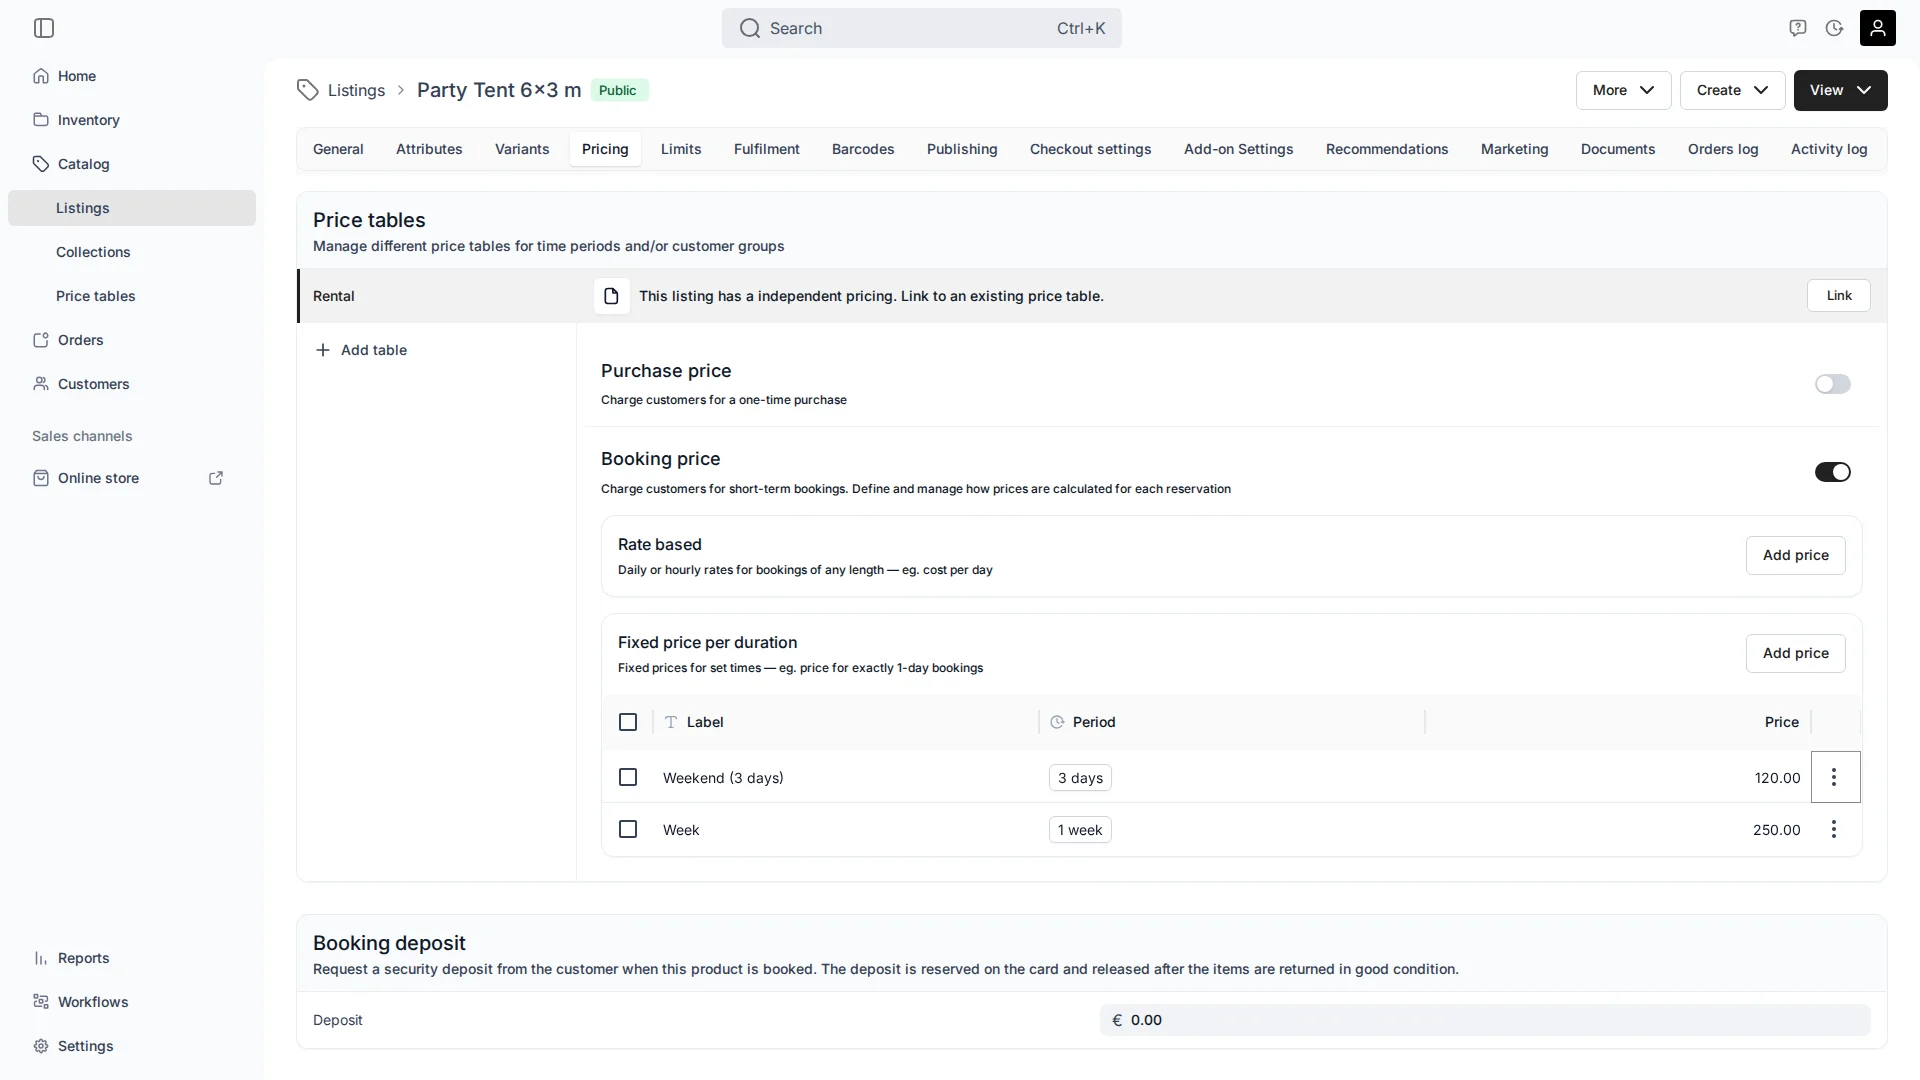The height and width of the screenshot is (1080, 1920).
Task: Click the 3 days period badge
Action: point(1080,778)
